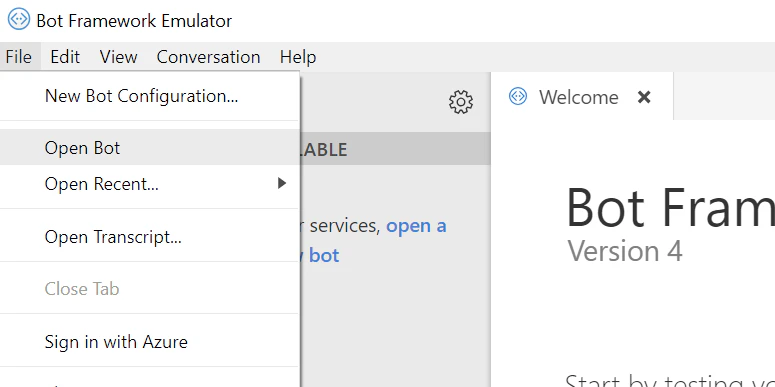The height and width of the screenshot is (387, 775).
Task: Click Sign in with Azure
Action: click(x=150, y=342)
